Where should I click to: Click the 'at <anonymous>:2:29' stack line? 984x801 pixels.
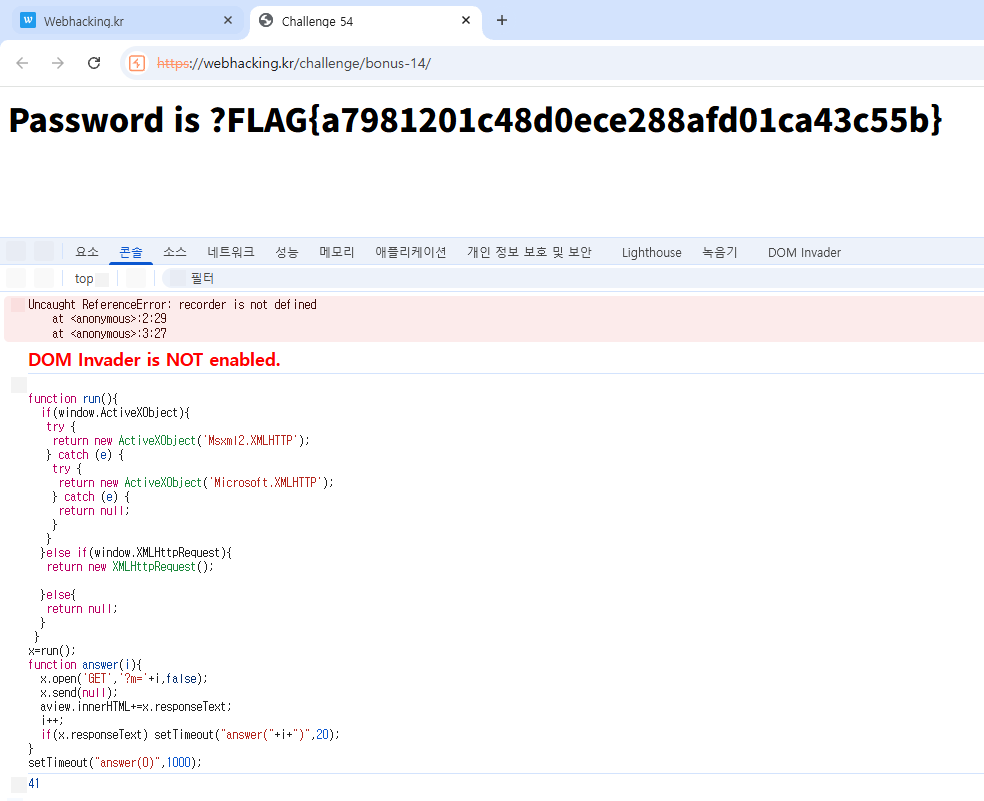[109, 319]
